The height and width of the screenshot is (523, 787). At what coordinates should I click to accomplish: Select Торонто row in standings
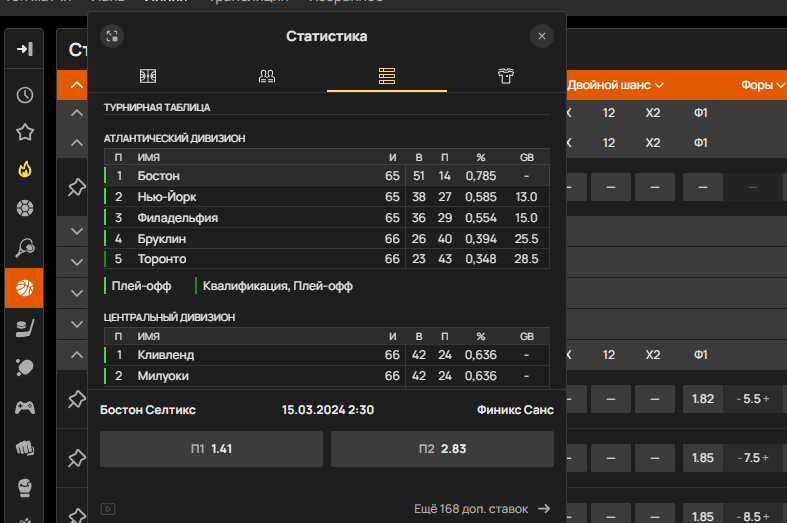click(327, 259)
